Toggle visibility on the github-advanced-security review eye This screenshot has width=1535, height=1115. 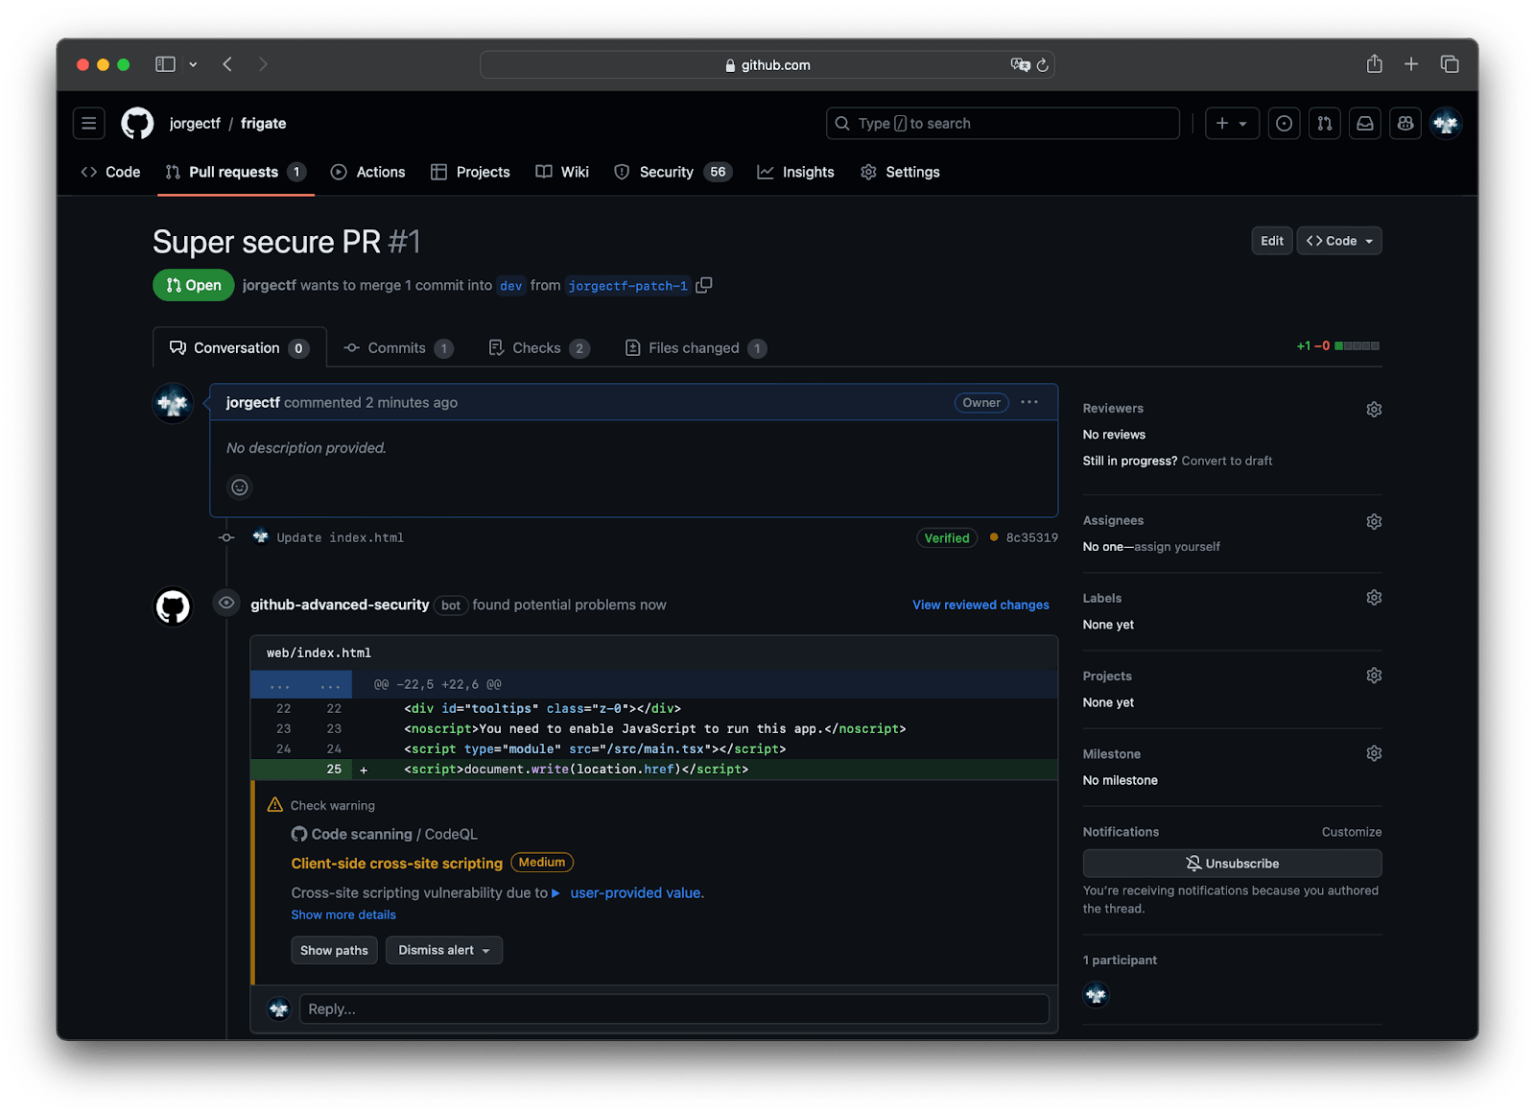(226, 602)
